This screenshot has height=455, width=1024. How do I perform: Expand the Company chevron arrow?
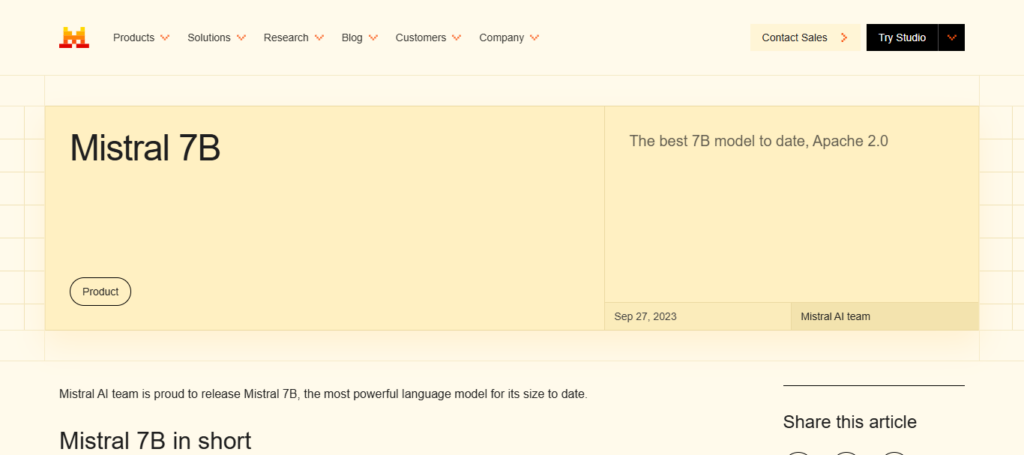click(534, 38)
